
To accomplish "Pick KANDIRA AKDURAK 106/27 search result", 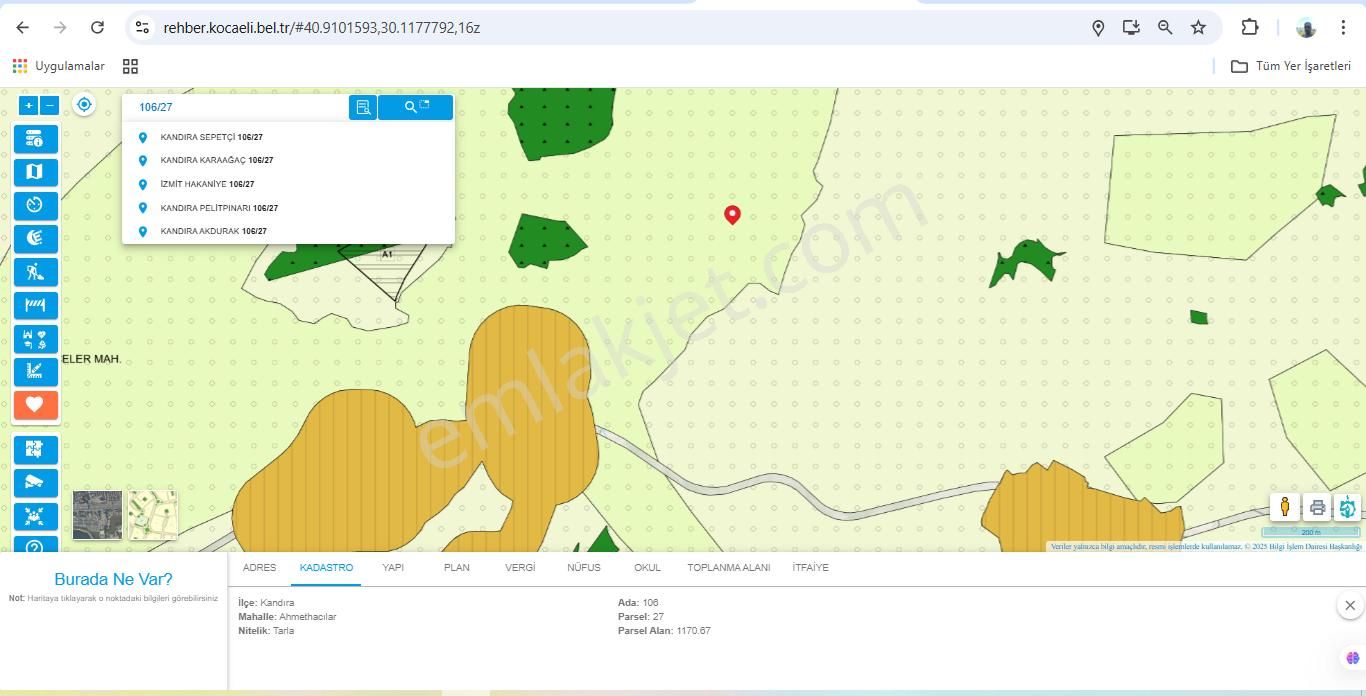I will click(x=213, y=231).
